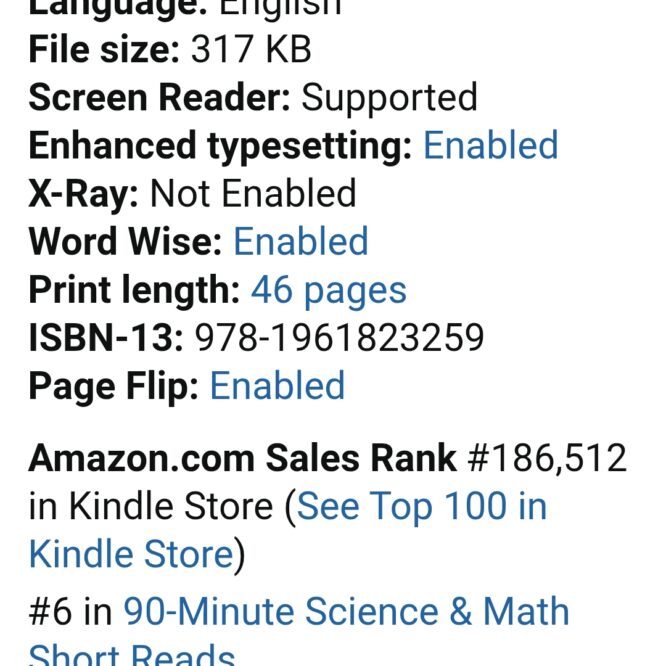This screenshot has height=666, width=666.
Task: Open See Top 100 in Kindle Store
Action: point(422,506)
